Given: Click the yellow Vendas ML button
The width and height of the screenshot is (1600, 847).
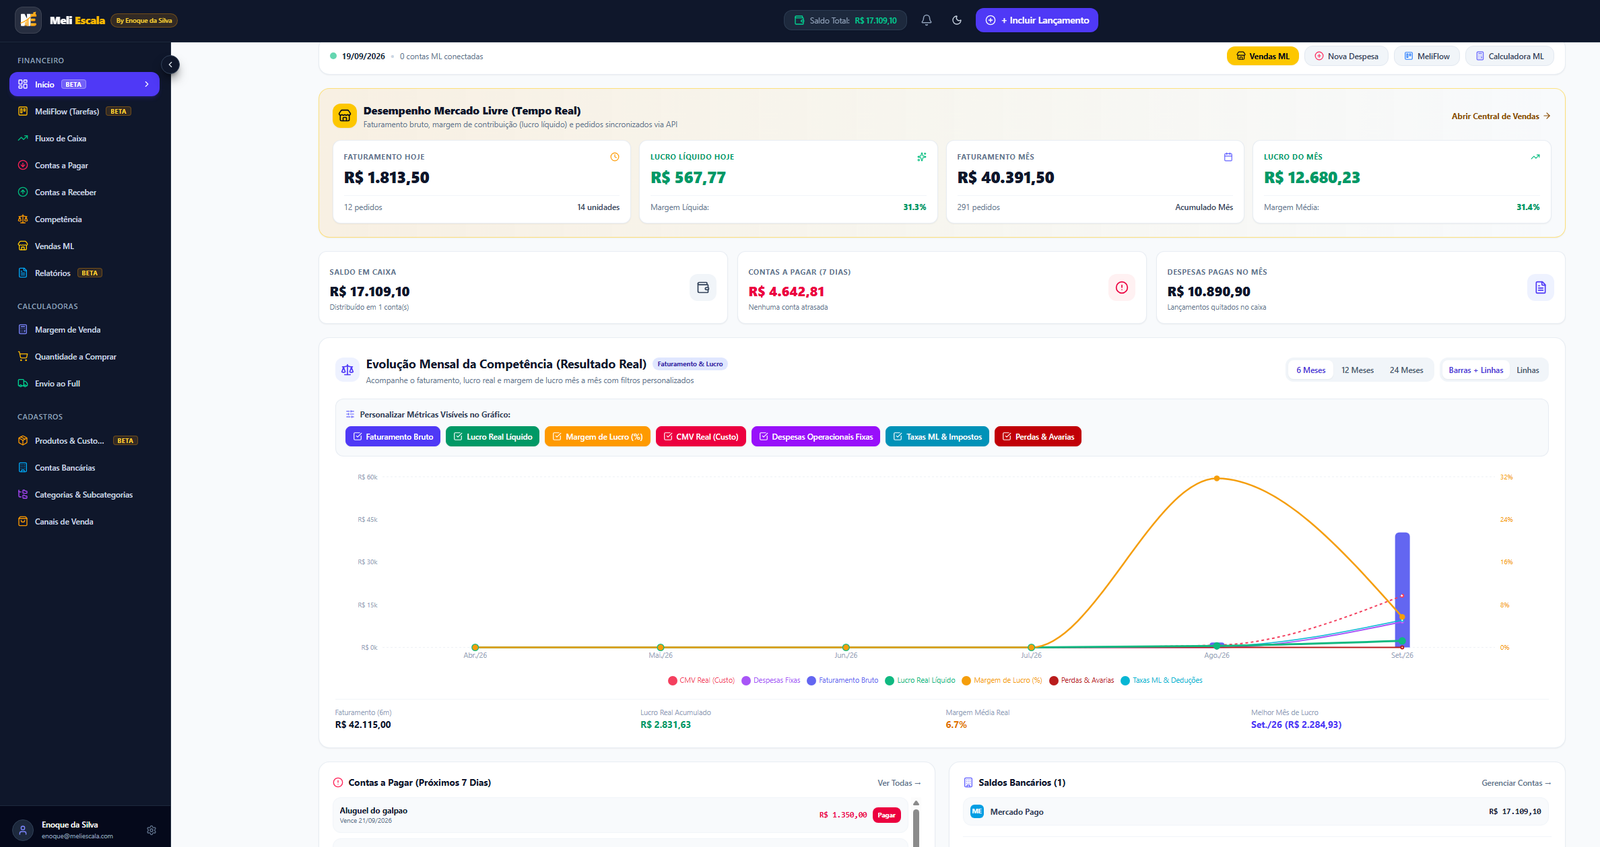Looking at the screenshot, I should 1263,56.
